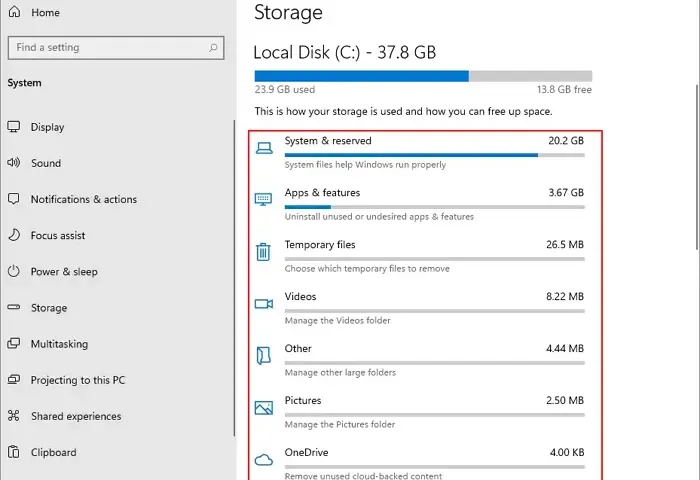700x480 pixels.
Task: Click the Notifications & actions icon
Action: (14, 199)
